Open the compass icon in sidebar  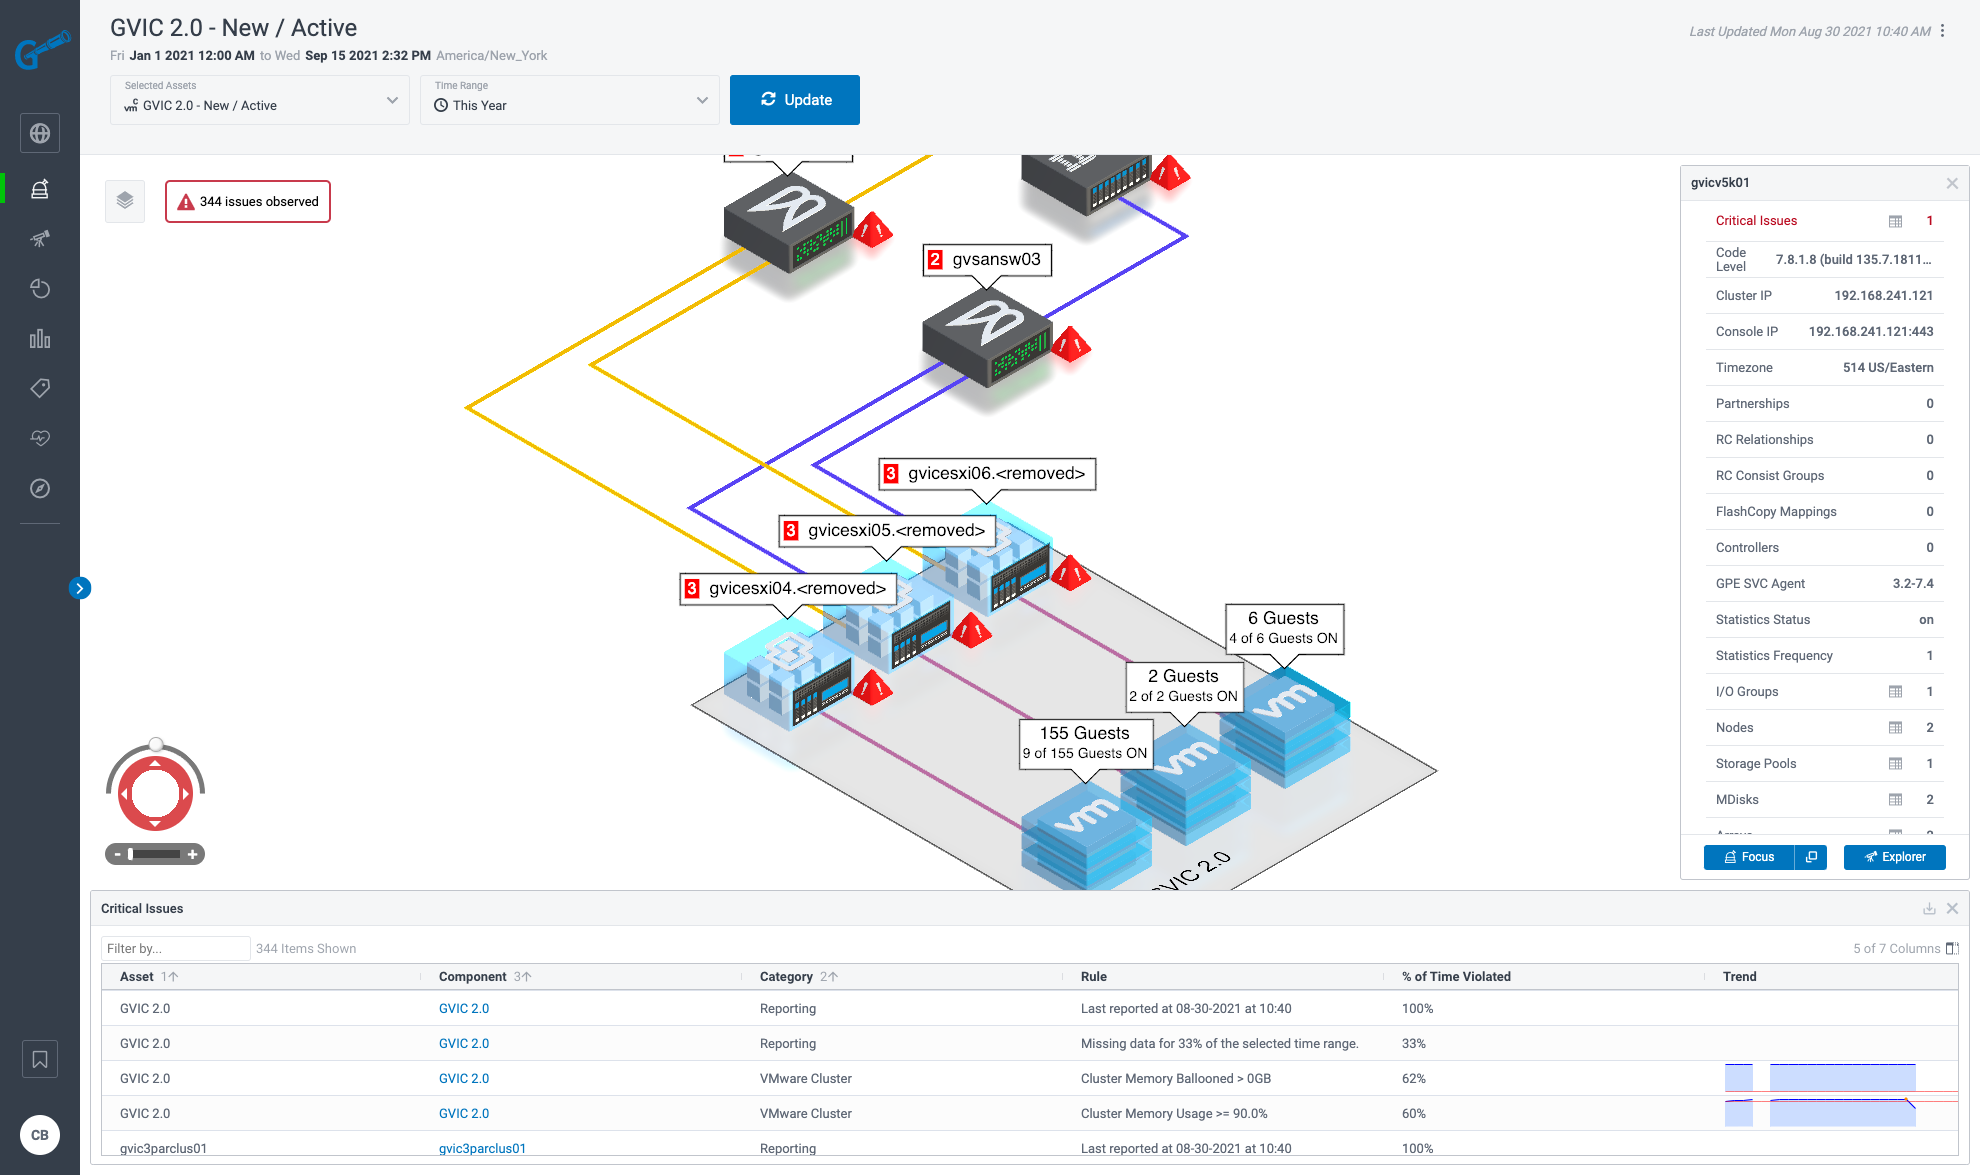(40, 488)
